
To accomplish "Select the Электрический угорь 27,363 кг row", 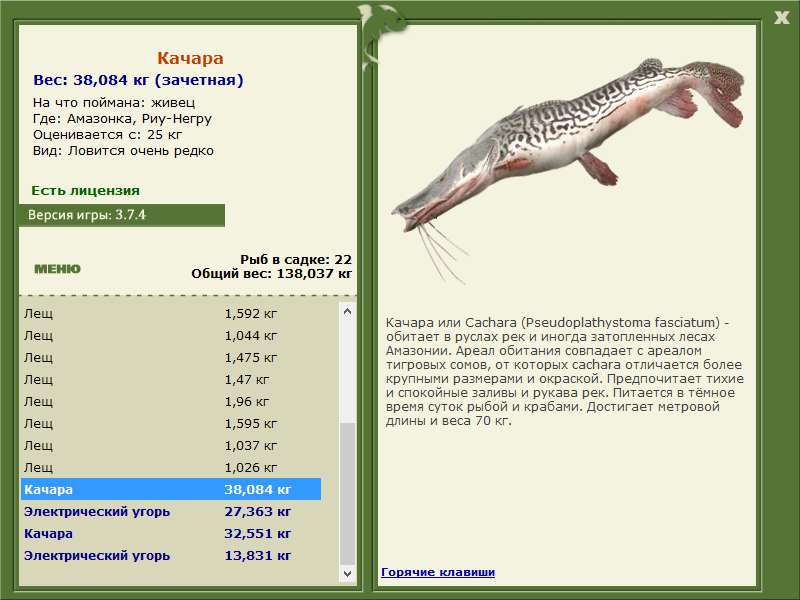I will click(171, 511).
